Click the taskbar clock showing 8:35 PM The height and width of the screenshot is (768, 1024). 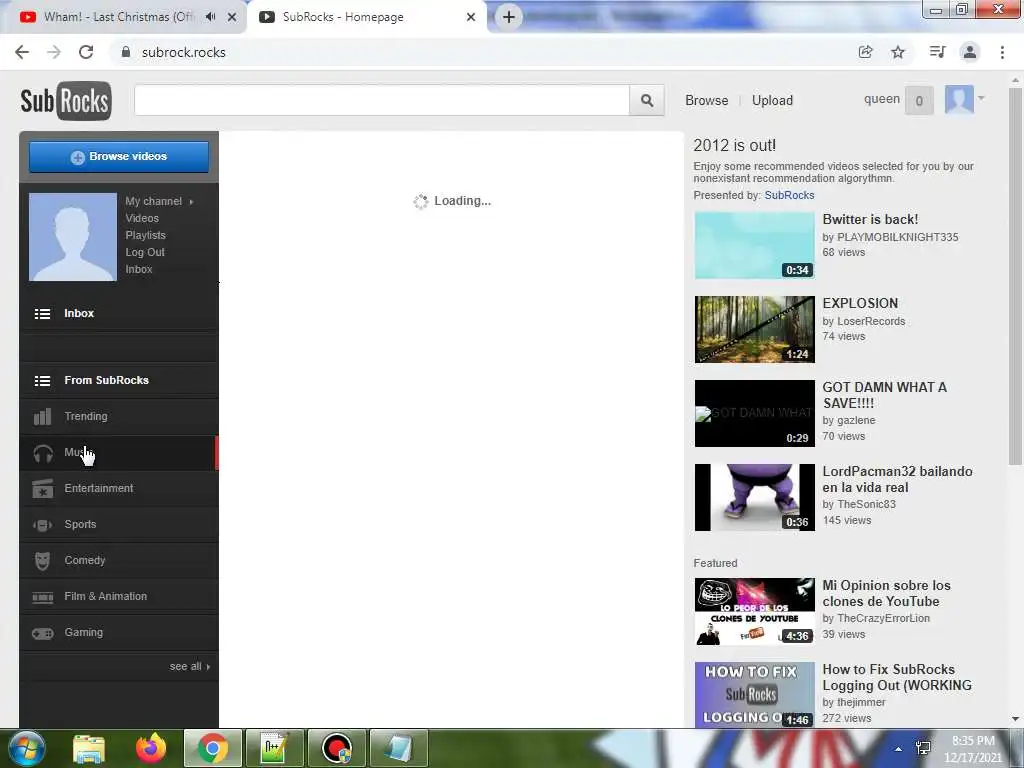[973, 749]
